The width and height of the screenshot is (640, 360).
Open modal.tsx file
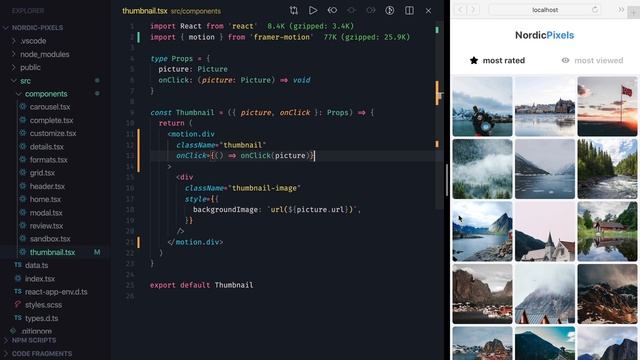coord(46,213)
